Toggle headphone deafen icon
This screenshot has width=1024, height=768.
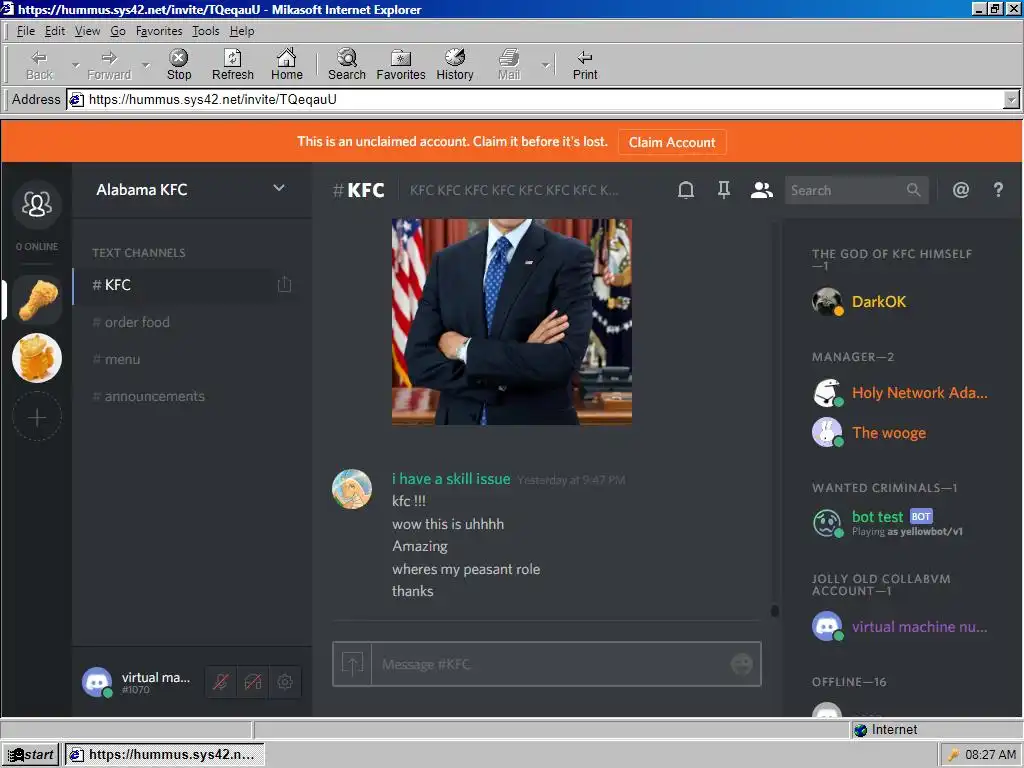pyautogui.click(x=253, y=682)
